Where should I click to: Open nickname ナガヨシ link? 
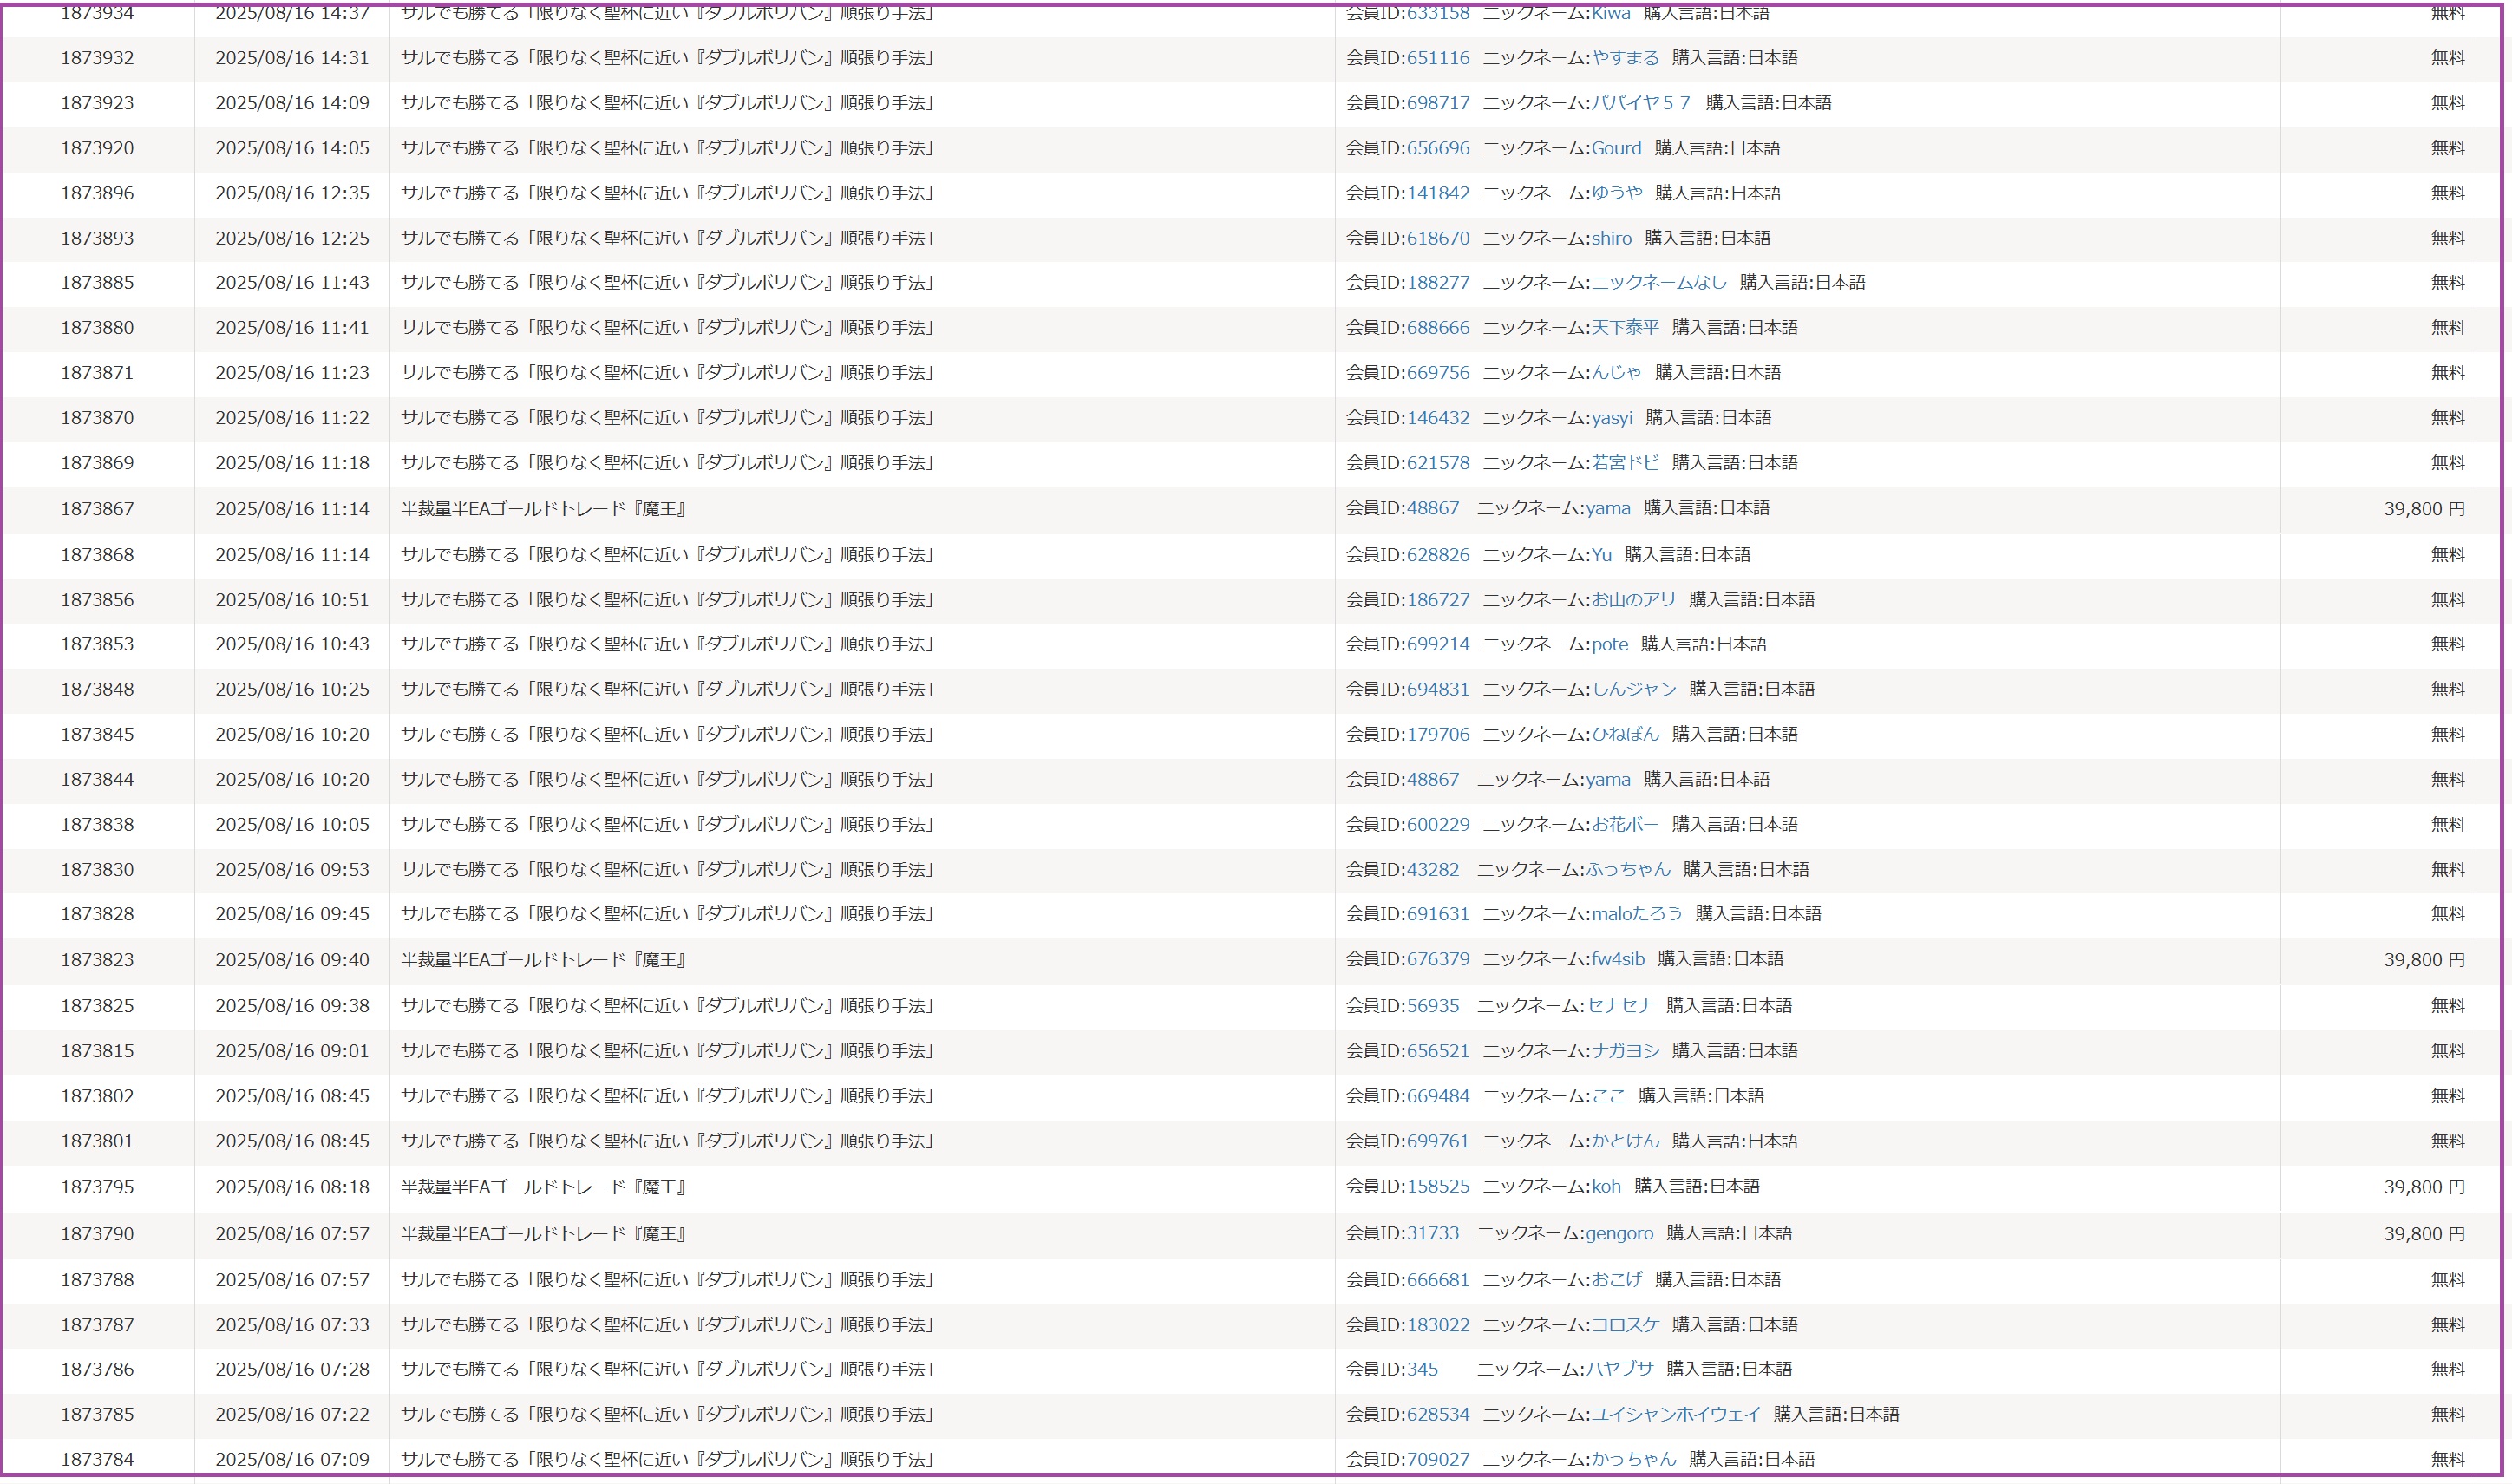coord(1625,1050)
